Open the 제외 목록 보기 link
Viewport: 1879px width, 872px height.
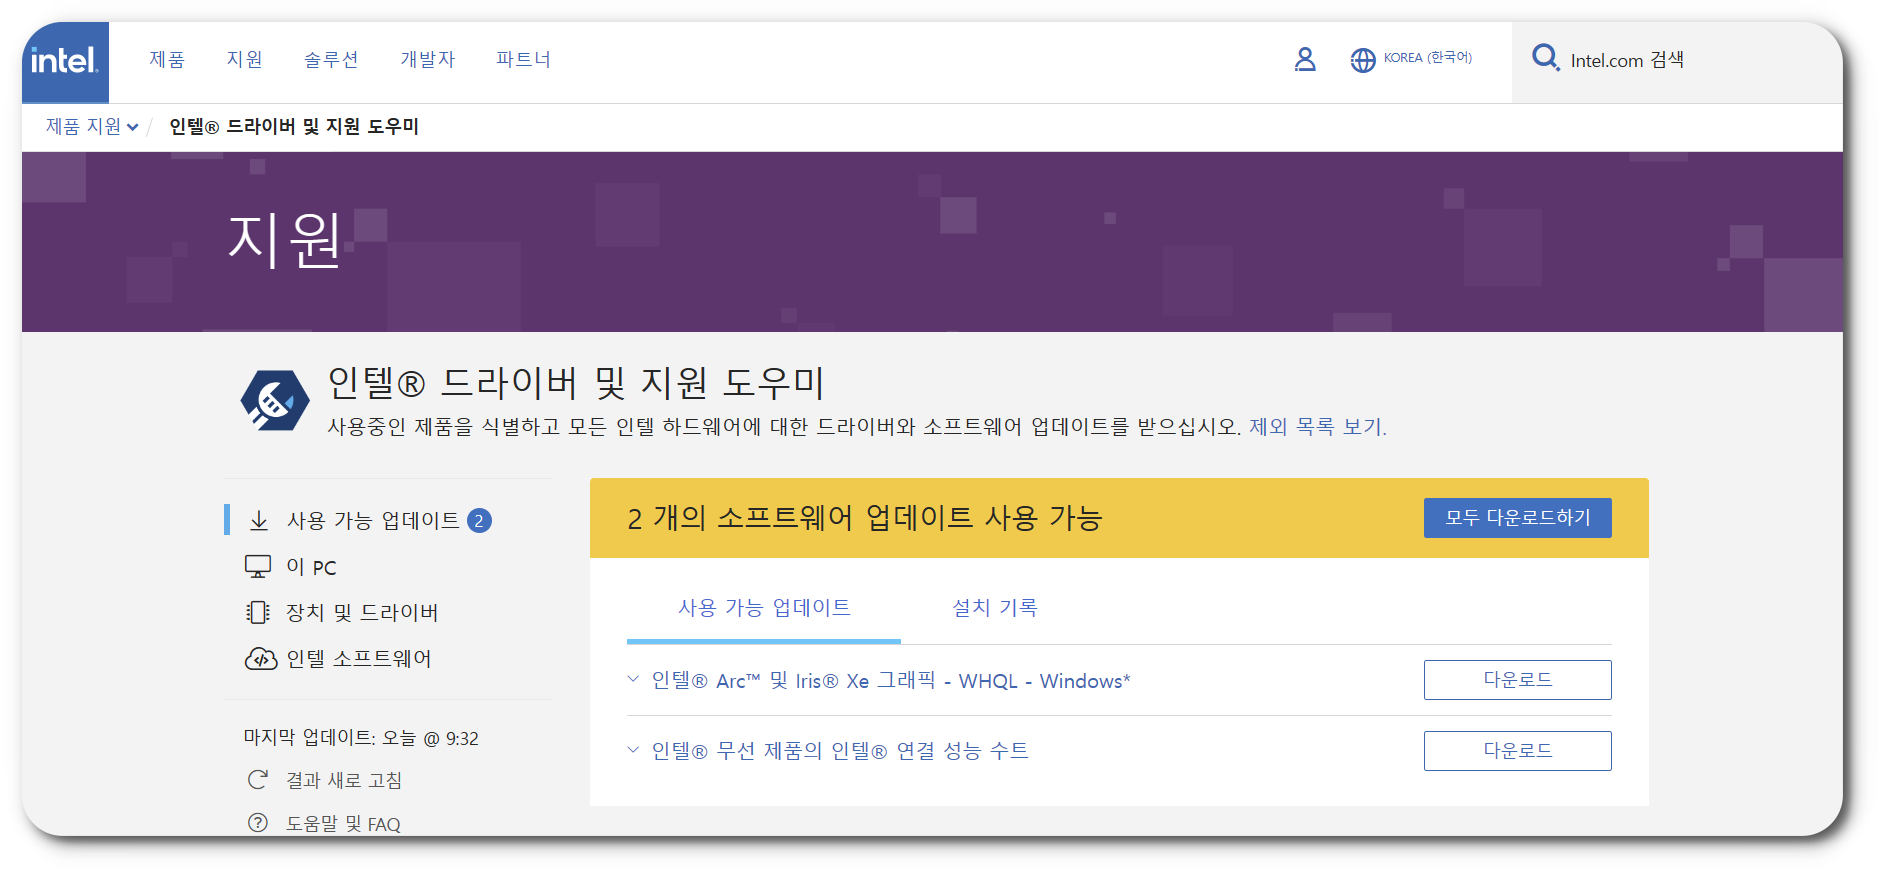[x=1318, y=427]
